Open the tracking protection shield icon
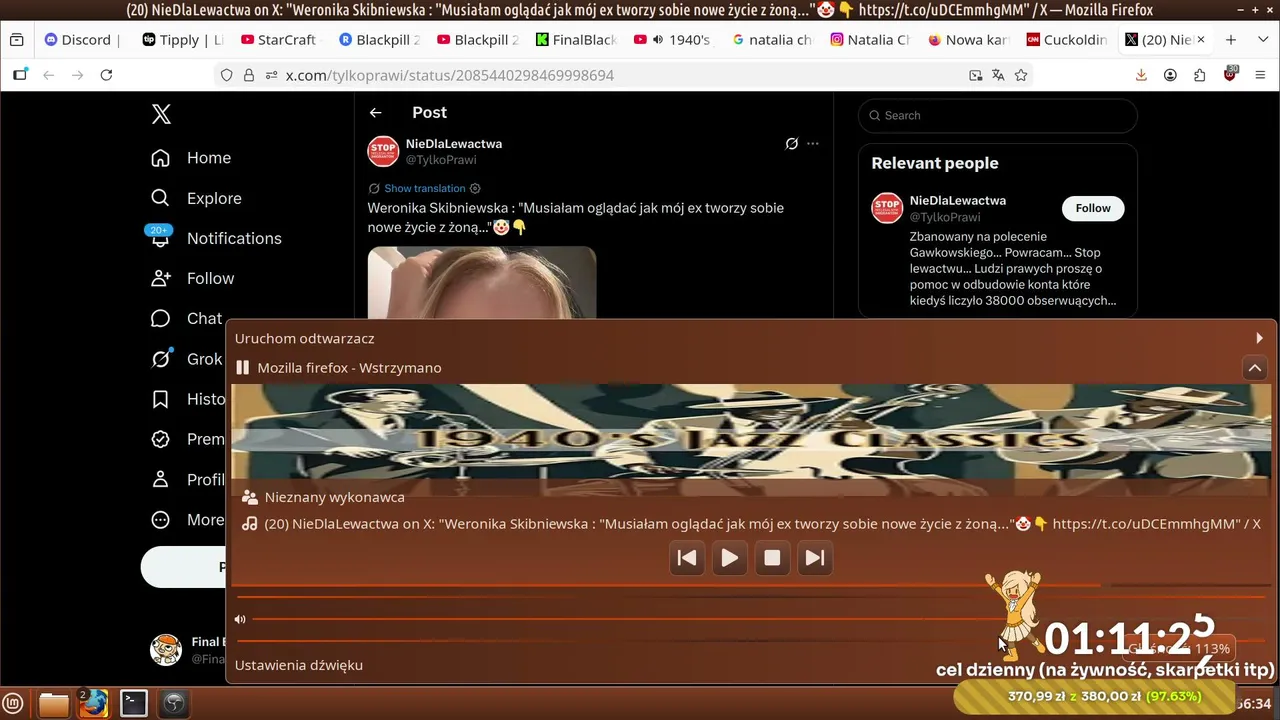 click(x=227, y=75)
